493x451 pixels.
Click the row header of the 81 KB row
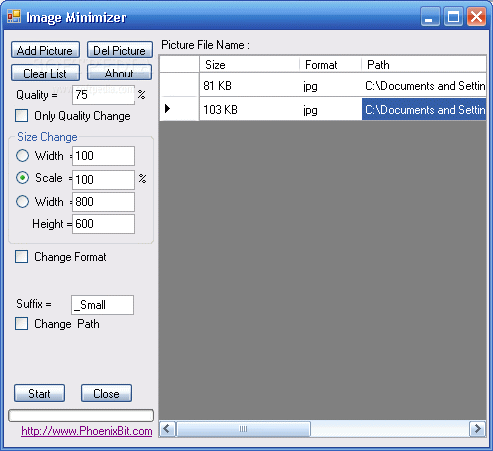[179, 85]
